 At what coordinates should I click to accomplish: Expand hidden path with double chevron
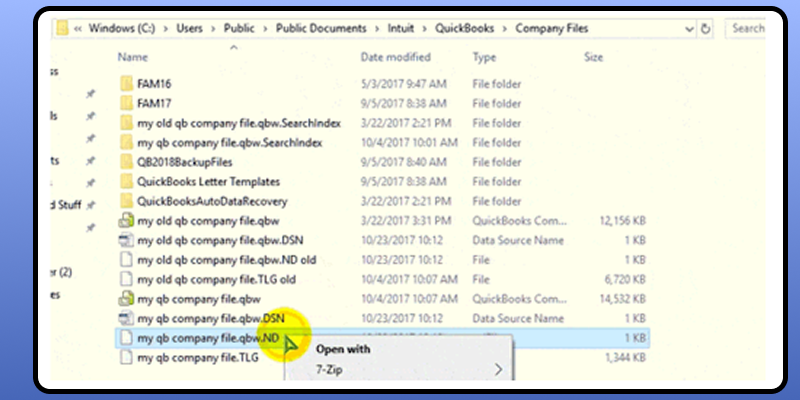coord(78,29)
